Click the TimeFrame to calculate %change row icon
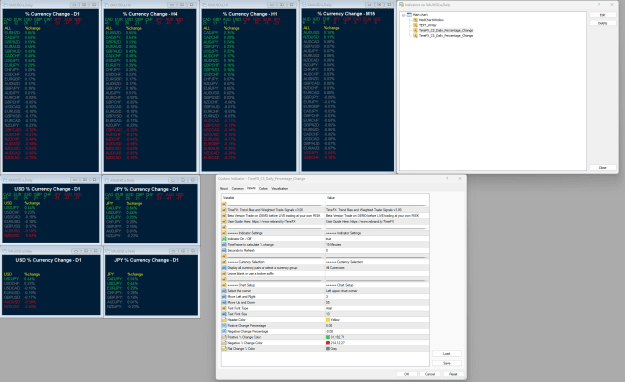 click(224, 244)
